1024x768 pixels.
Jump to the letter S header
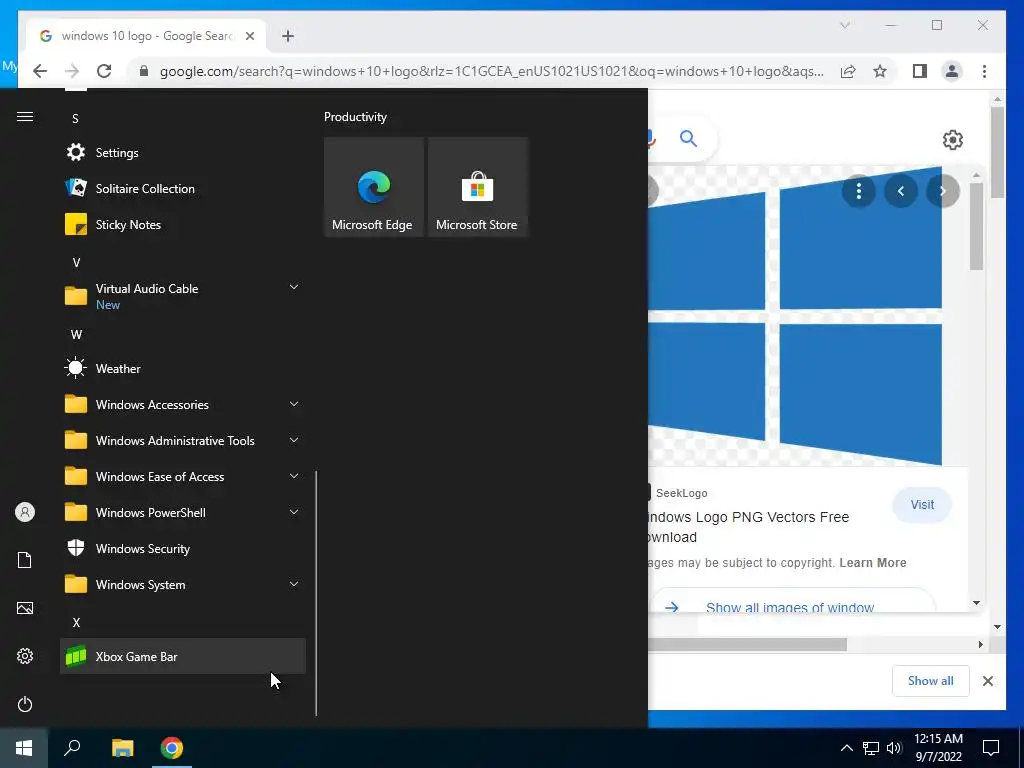[x=76, y=119]
